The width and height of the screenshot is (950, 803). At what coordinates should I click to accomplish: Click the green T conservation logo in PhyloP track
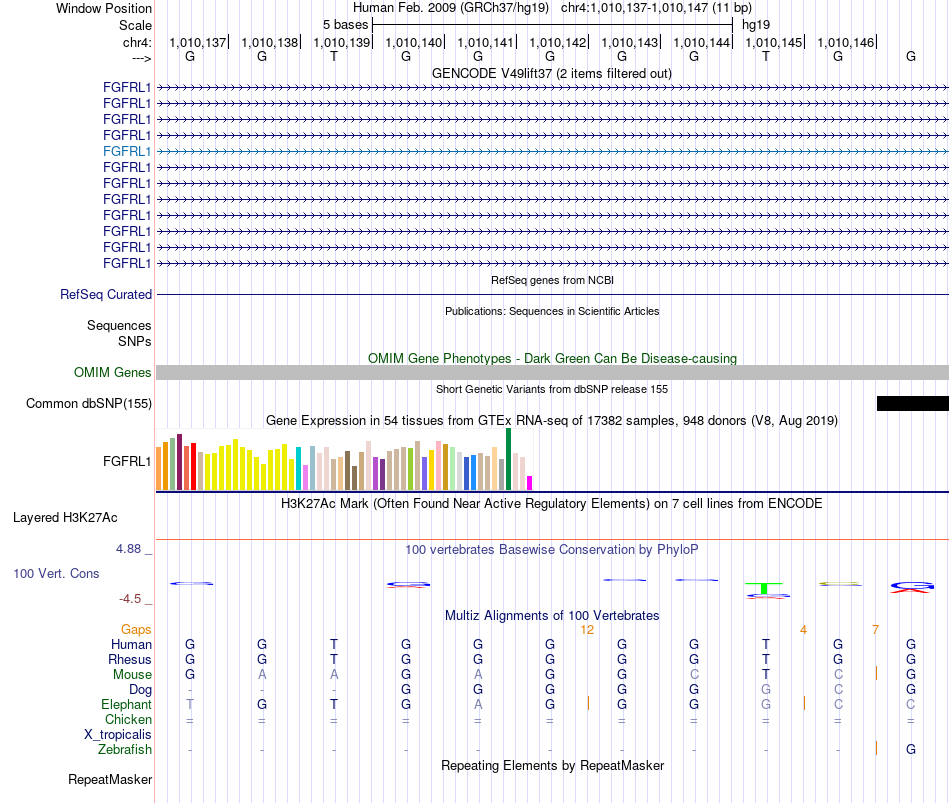pyautogui.click(x=765, y=588)
